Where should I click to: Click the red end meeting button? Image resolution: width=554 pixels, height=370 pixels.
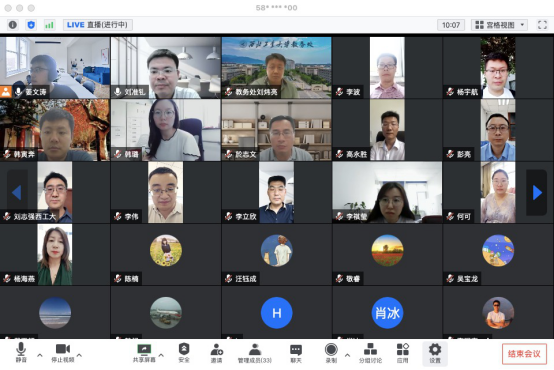pos(524,354)
